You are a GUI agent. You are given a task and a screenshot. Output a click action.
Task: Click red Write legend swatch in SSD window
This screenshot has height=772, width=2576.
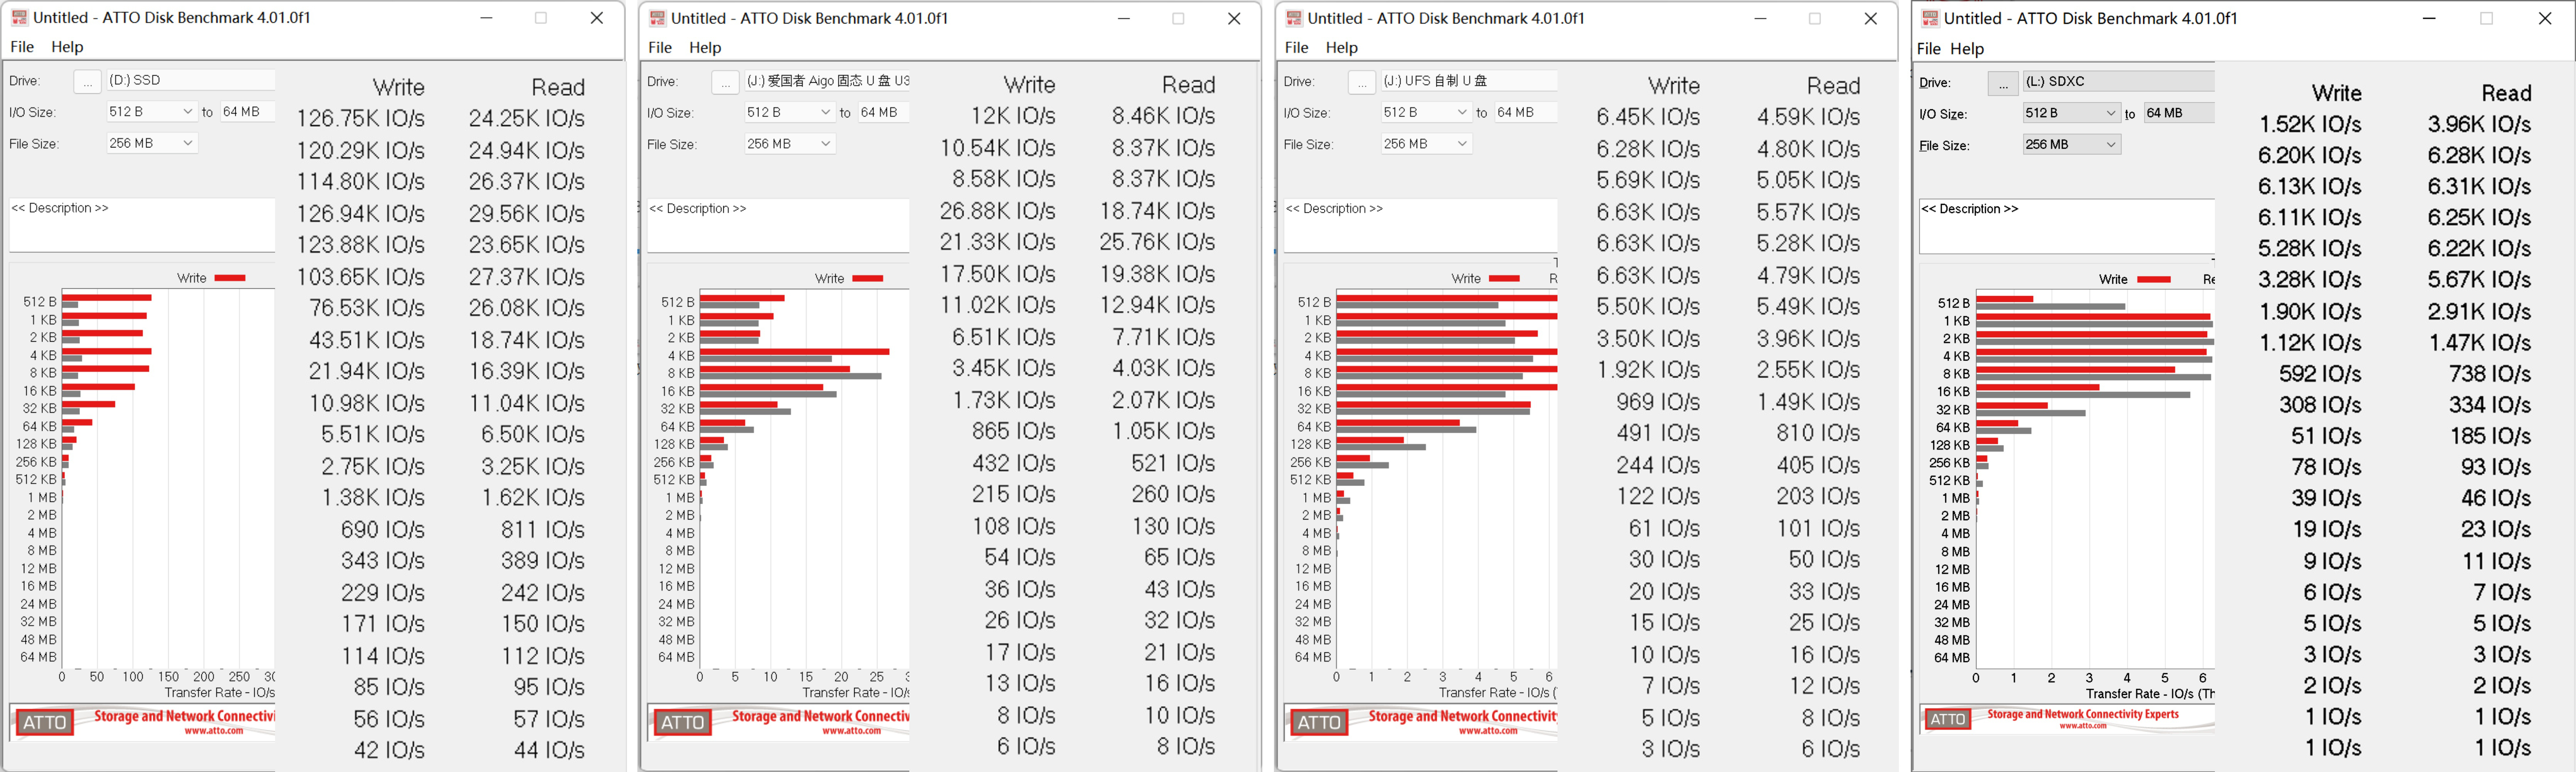(230, 278)
